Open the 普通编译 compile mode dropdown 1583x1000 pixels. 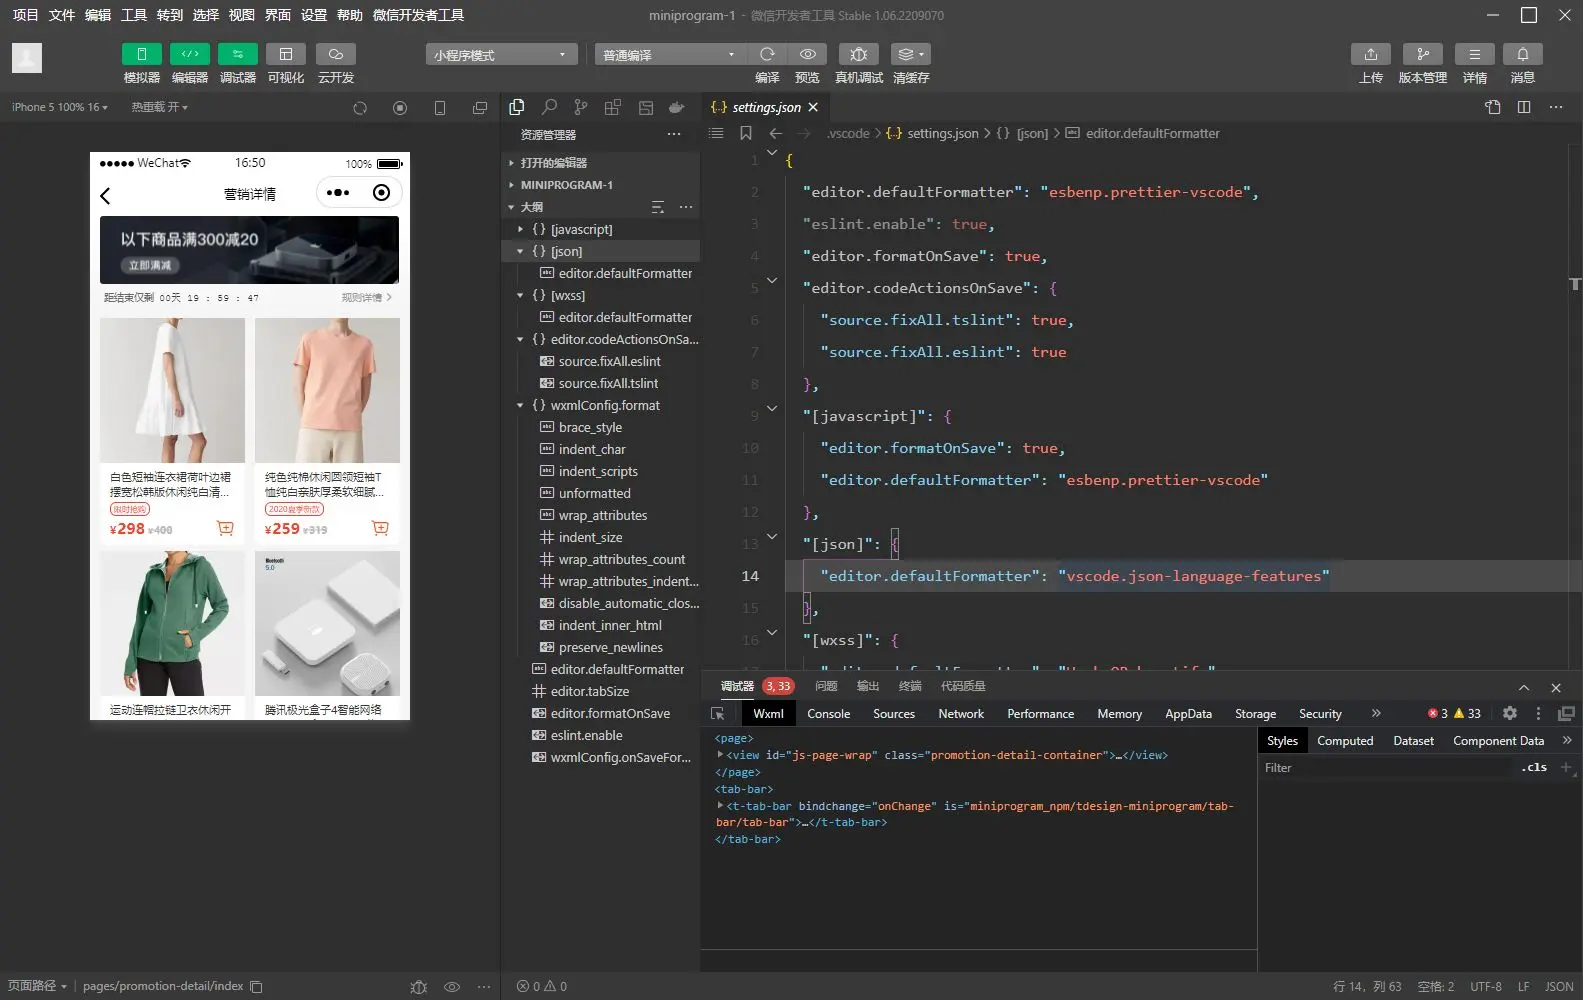[668, 55]
